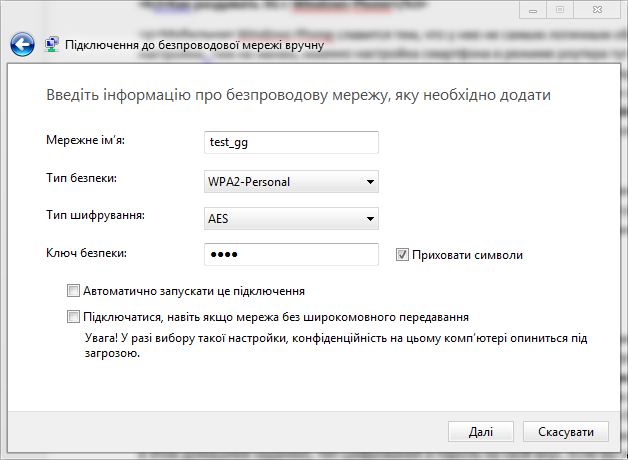Click the 'Тип шифрування:' label text

[x=95, y=214]
